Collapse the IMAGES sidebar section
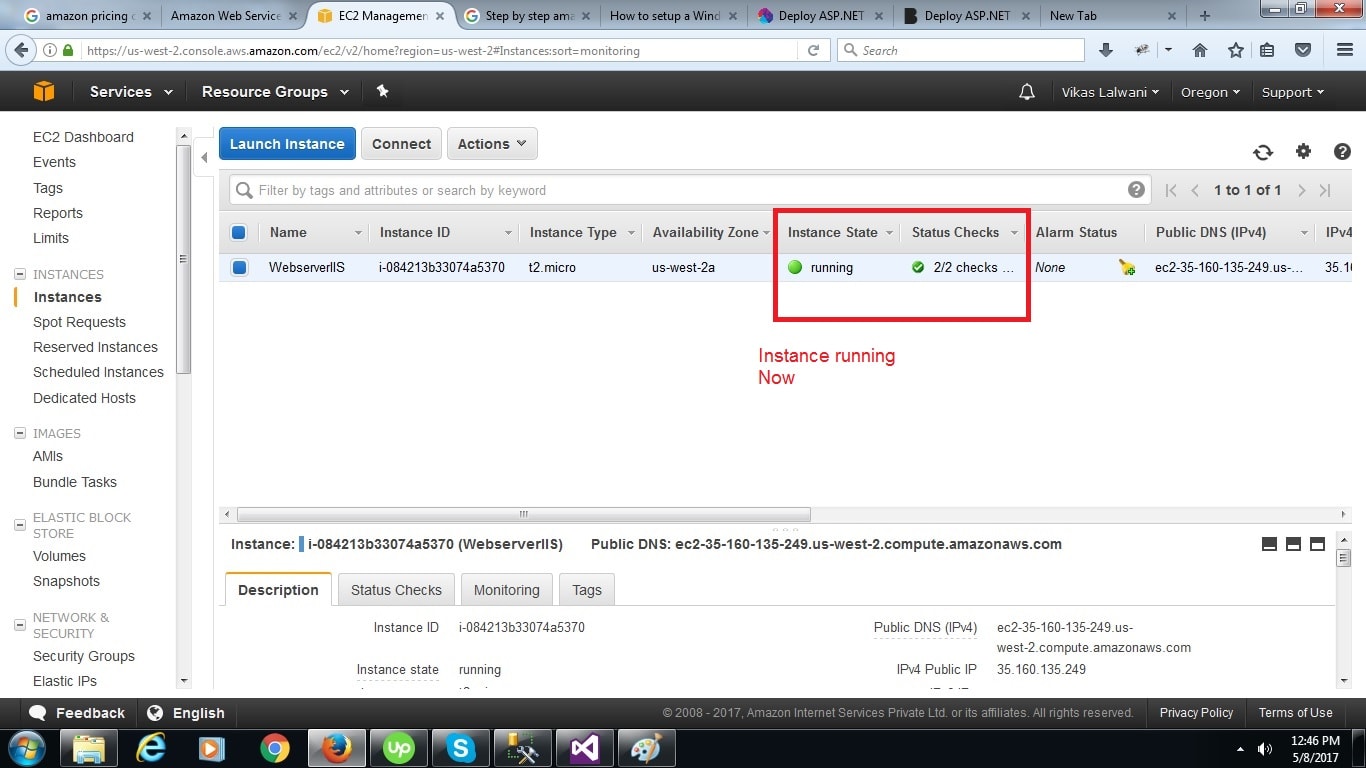Screen dimensions: 1366x768 pos(20,433)
